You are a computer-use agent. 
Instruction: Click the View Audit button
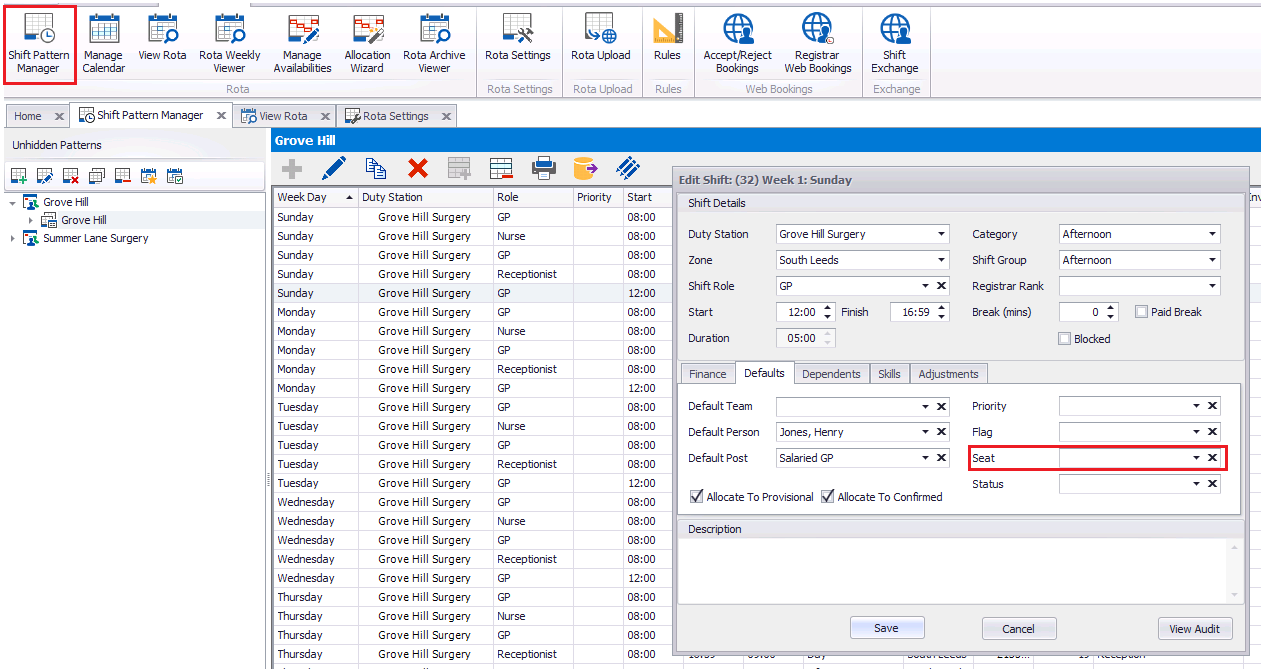1194,629
